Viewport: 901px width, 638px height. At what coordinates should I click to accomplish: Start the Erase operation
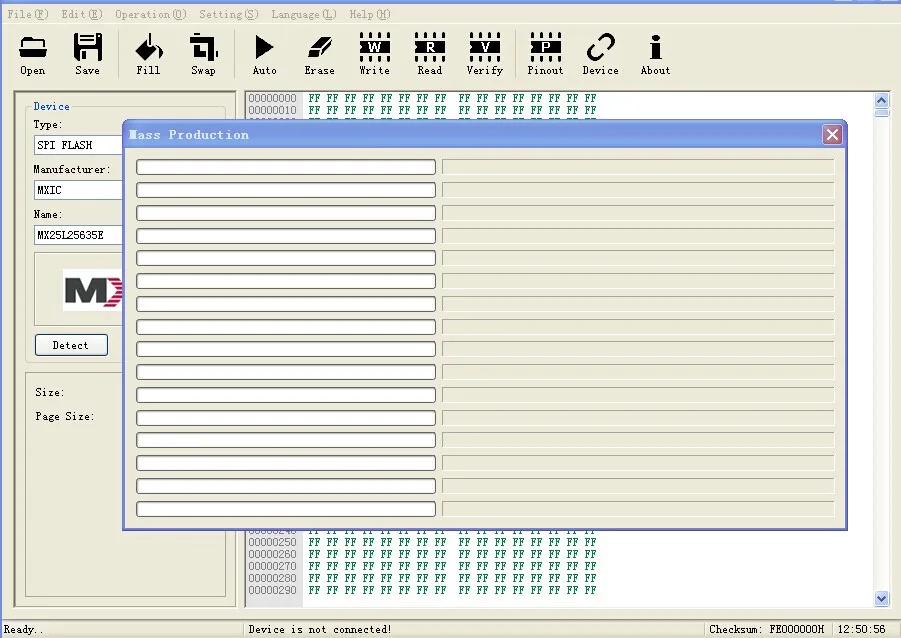point(319,52)
